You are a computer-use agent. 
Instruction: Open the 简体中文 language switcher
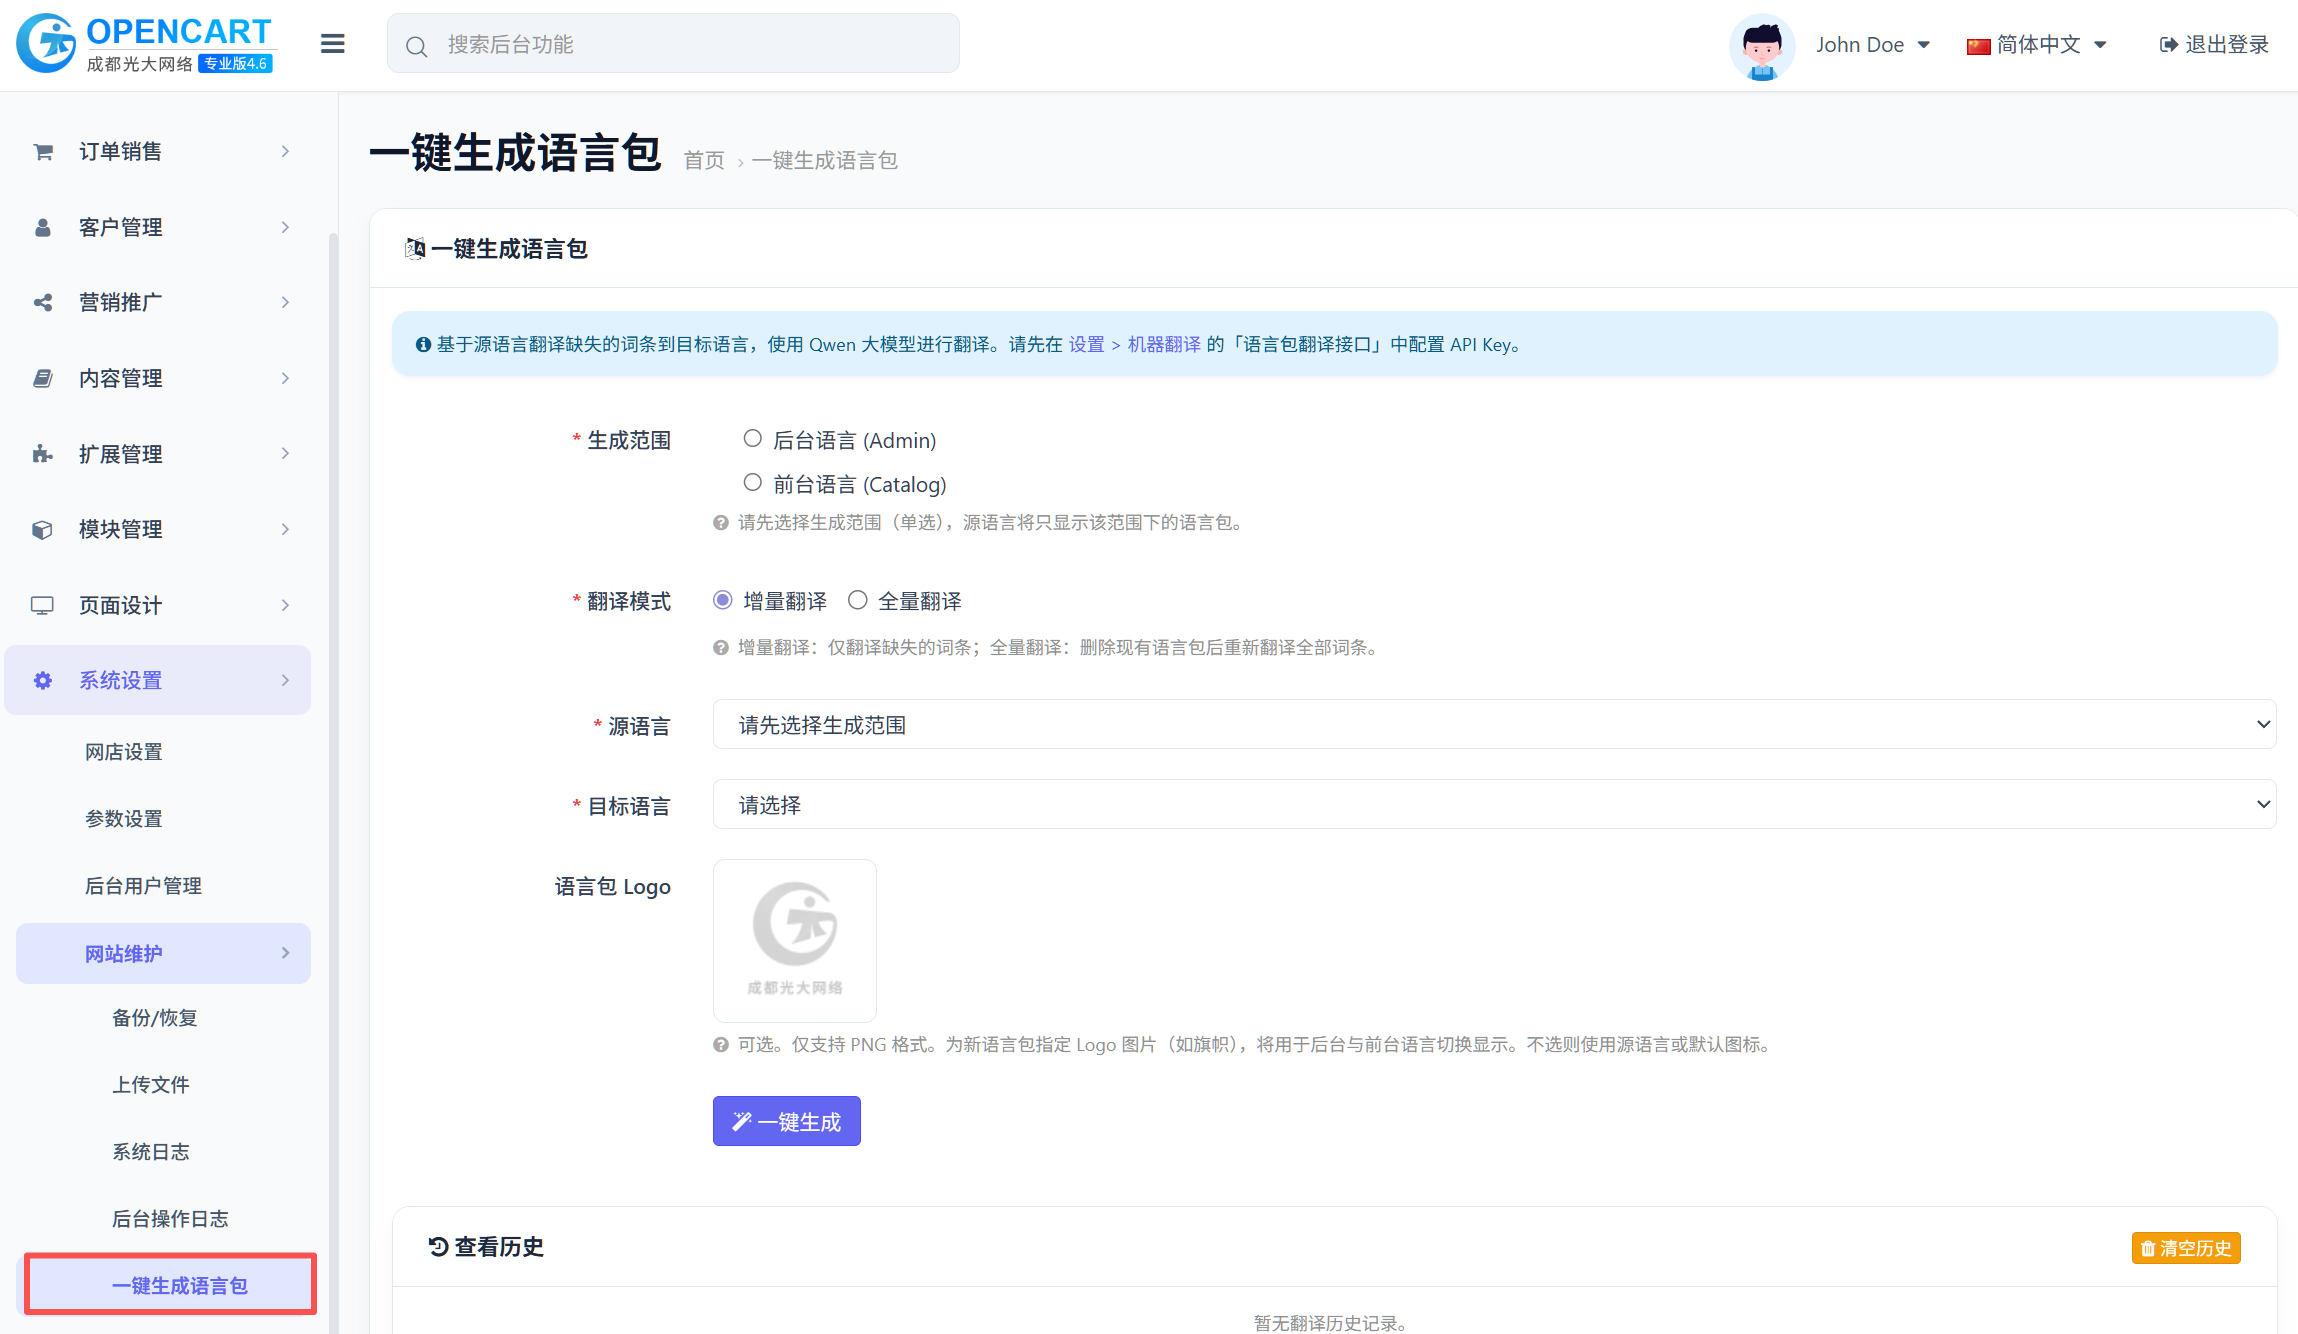tap(2037, 44)
